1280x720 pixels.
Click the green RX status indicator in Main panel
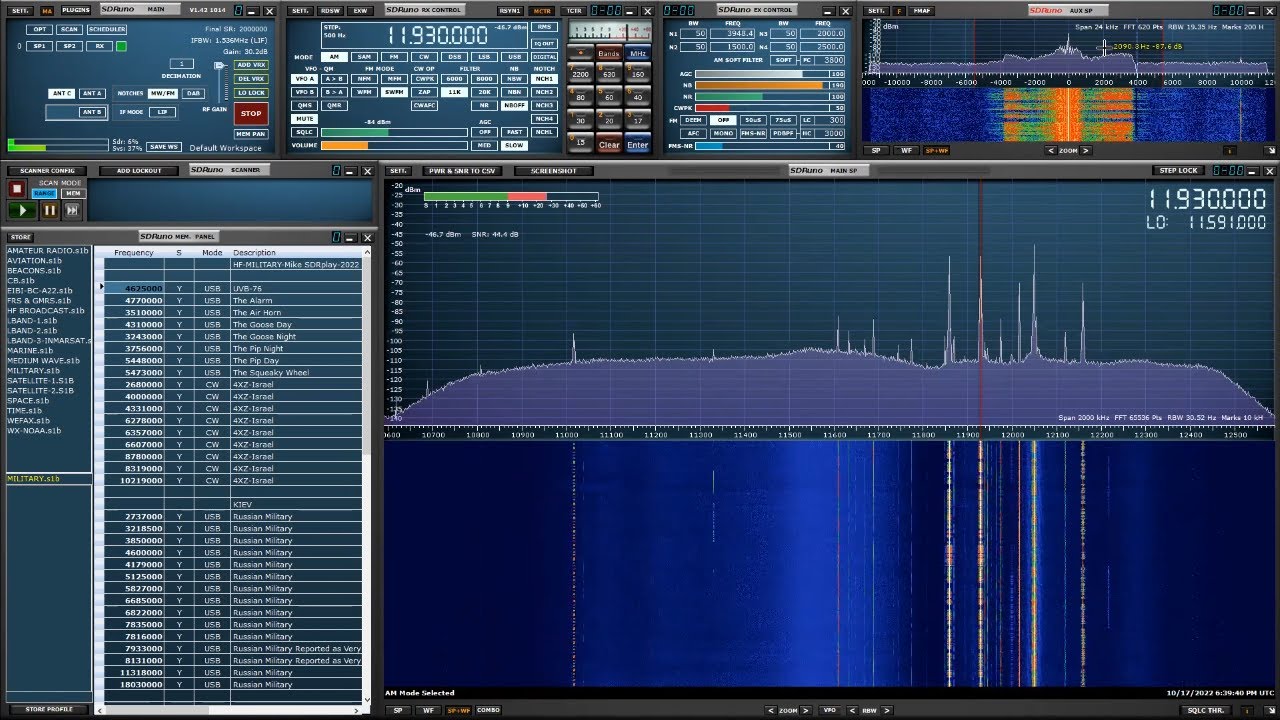[x=122, y=46]
